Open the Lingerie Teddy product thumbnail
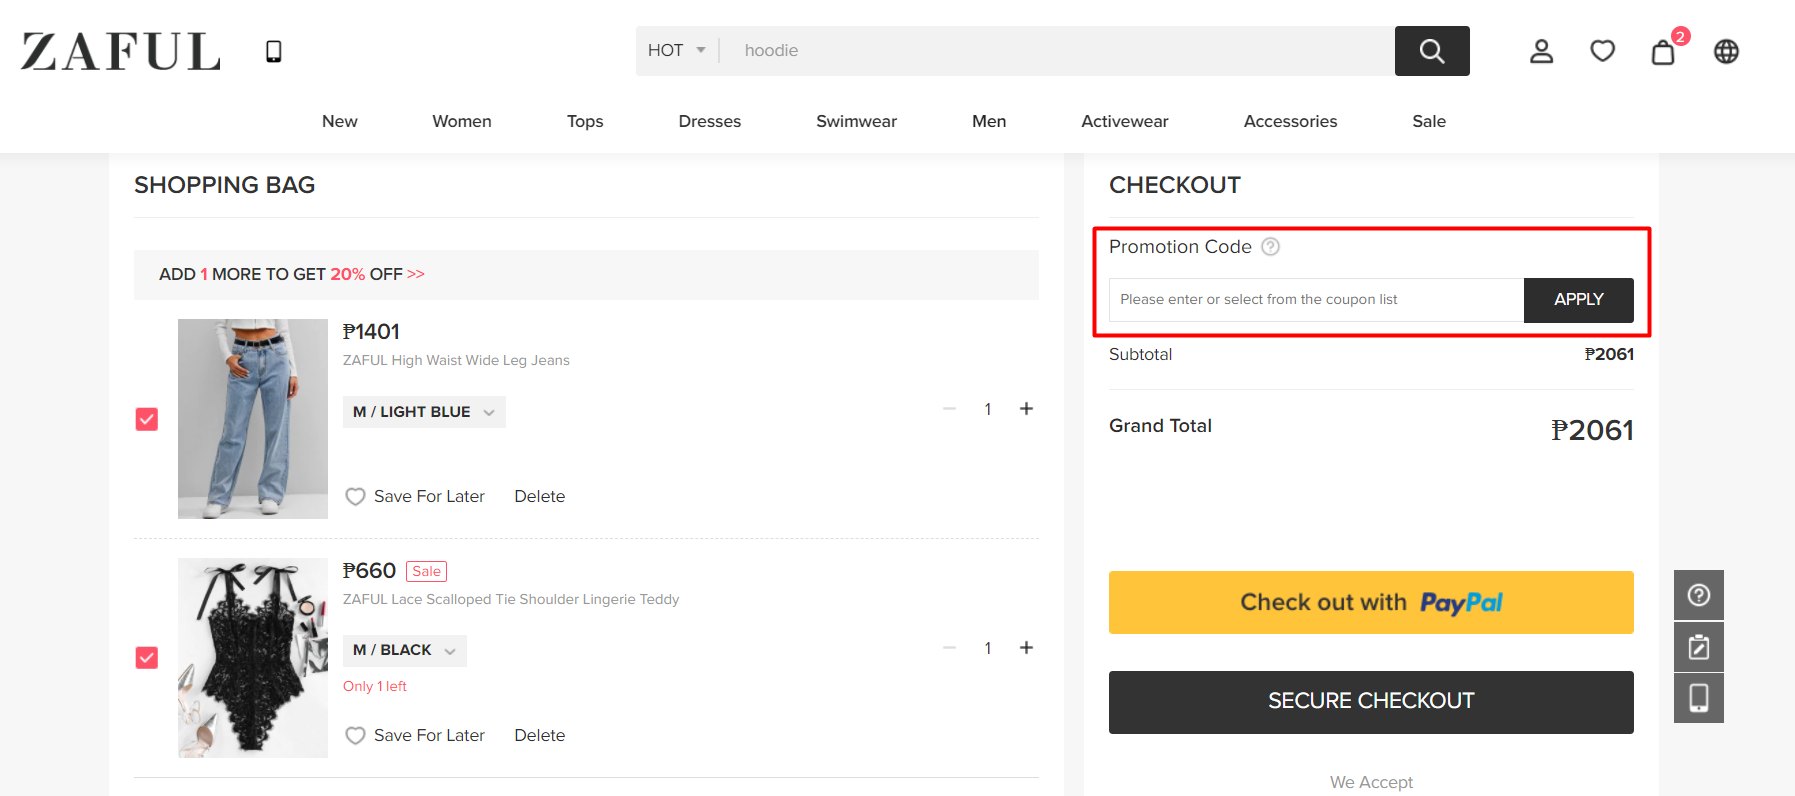1795x796 pixels. (253, 658)
